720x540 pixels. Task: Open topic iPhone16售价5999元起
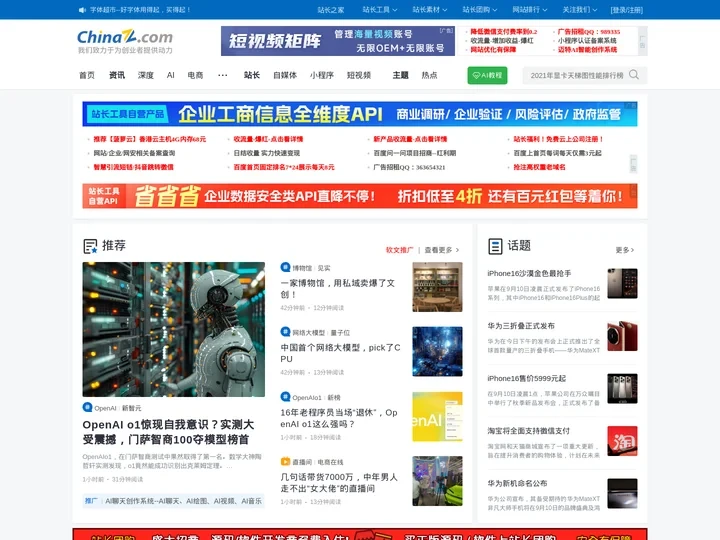point(527,378)
